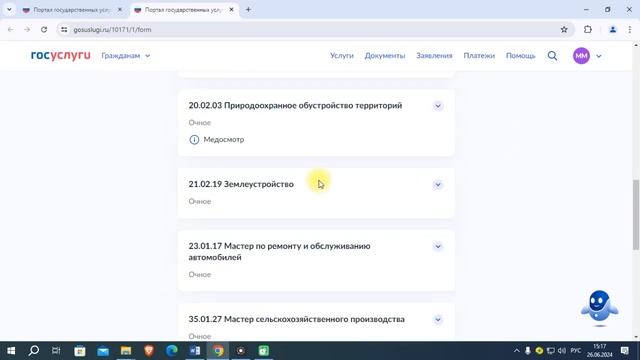Click the browser back arrow
This screenshot has height=360, width=640.
coord(11,29)
